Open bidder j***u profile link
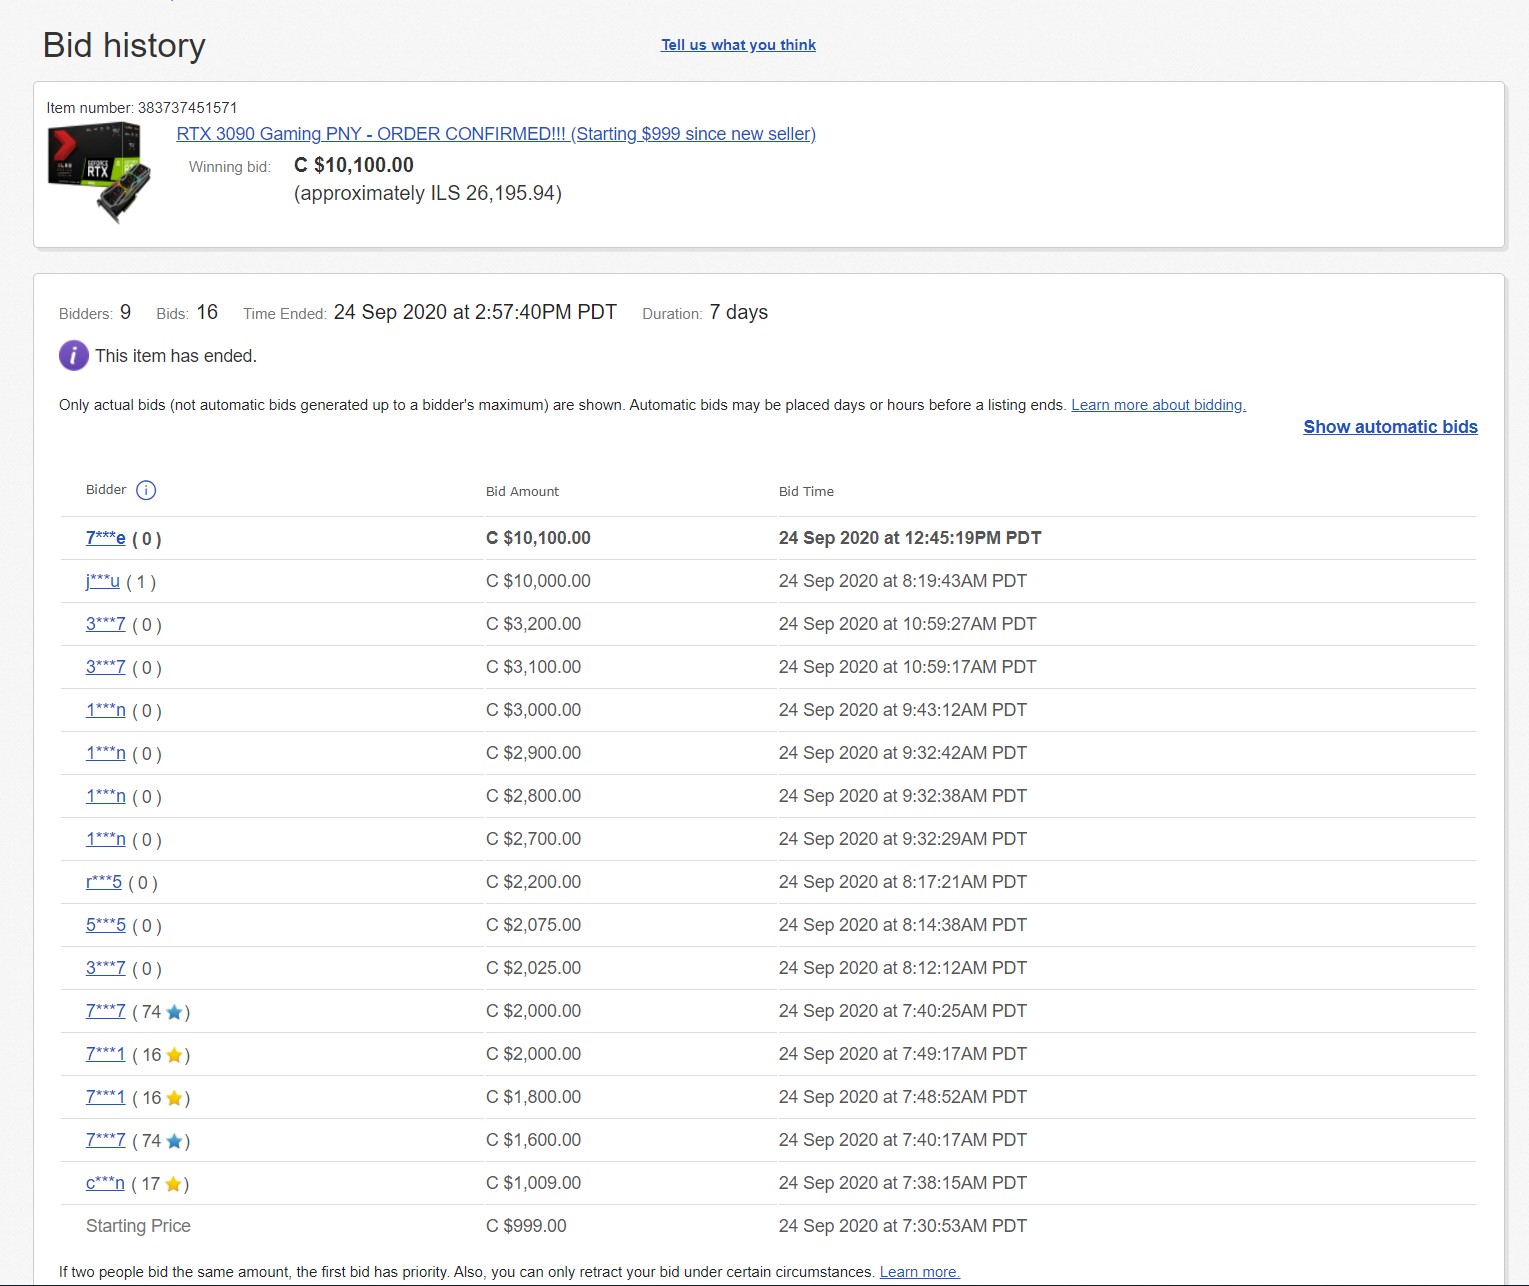The height and width of the screenshot is (1286, 1529). pos(103,581)
